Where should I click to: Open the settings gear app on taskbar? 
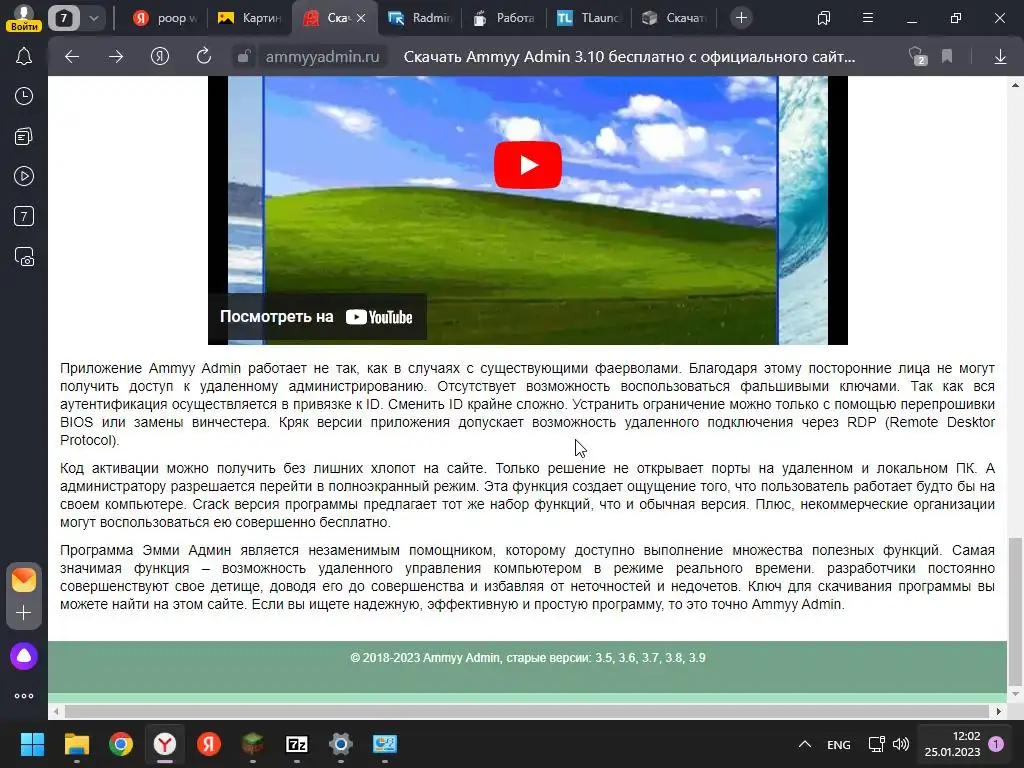point(340,744)
